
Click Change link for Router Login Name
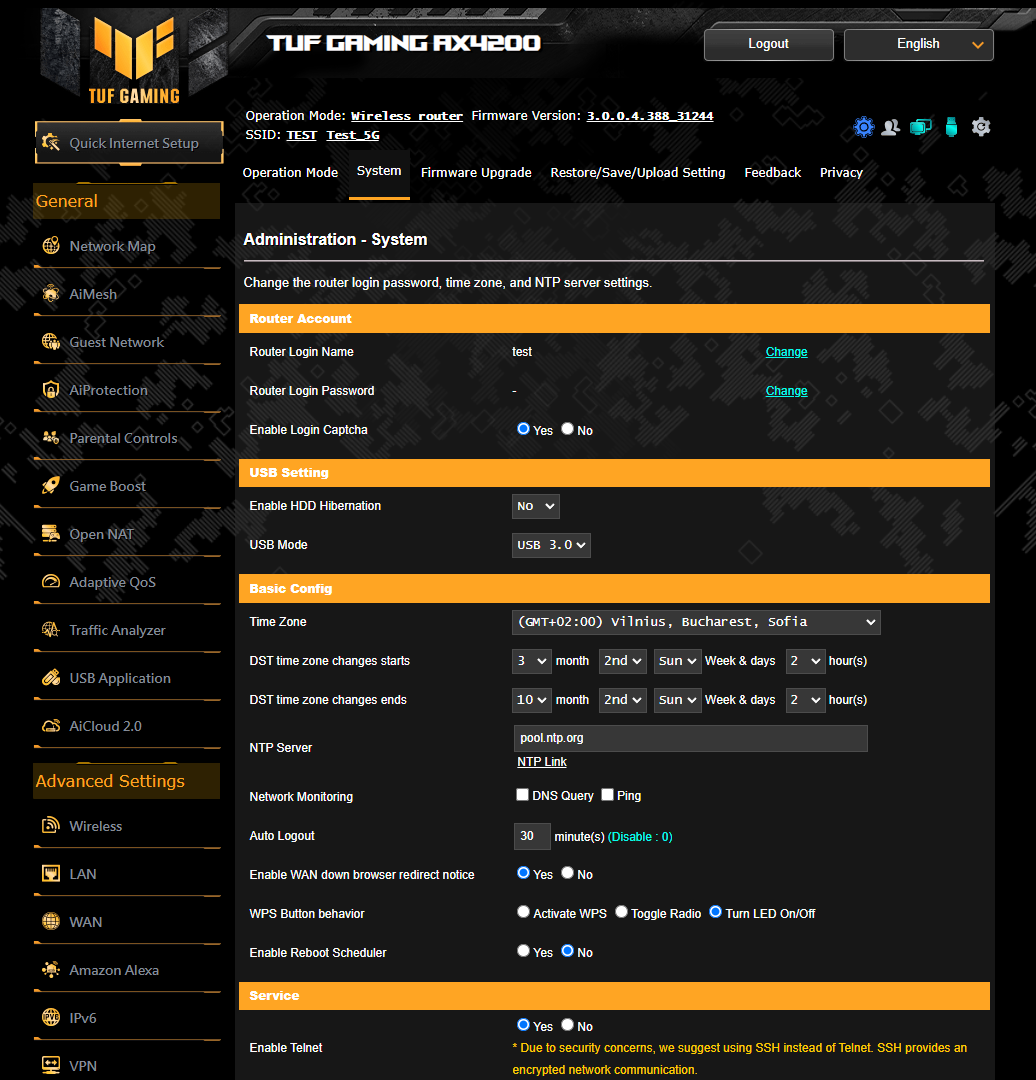[787, 352]
